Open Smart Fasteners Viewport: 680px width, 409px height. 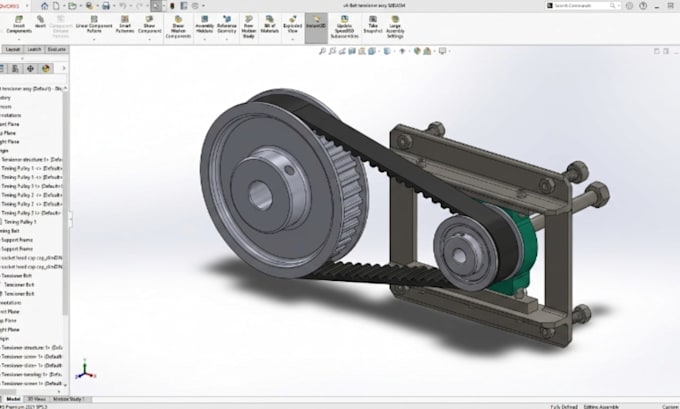click(125, 24)
